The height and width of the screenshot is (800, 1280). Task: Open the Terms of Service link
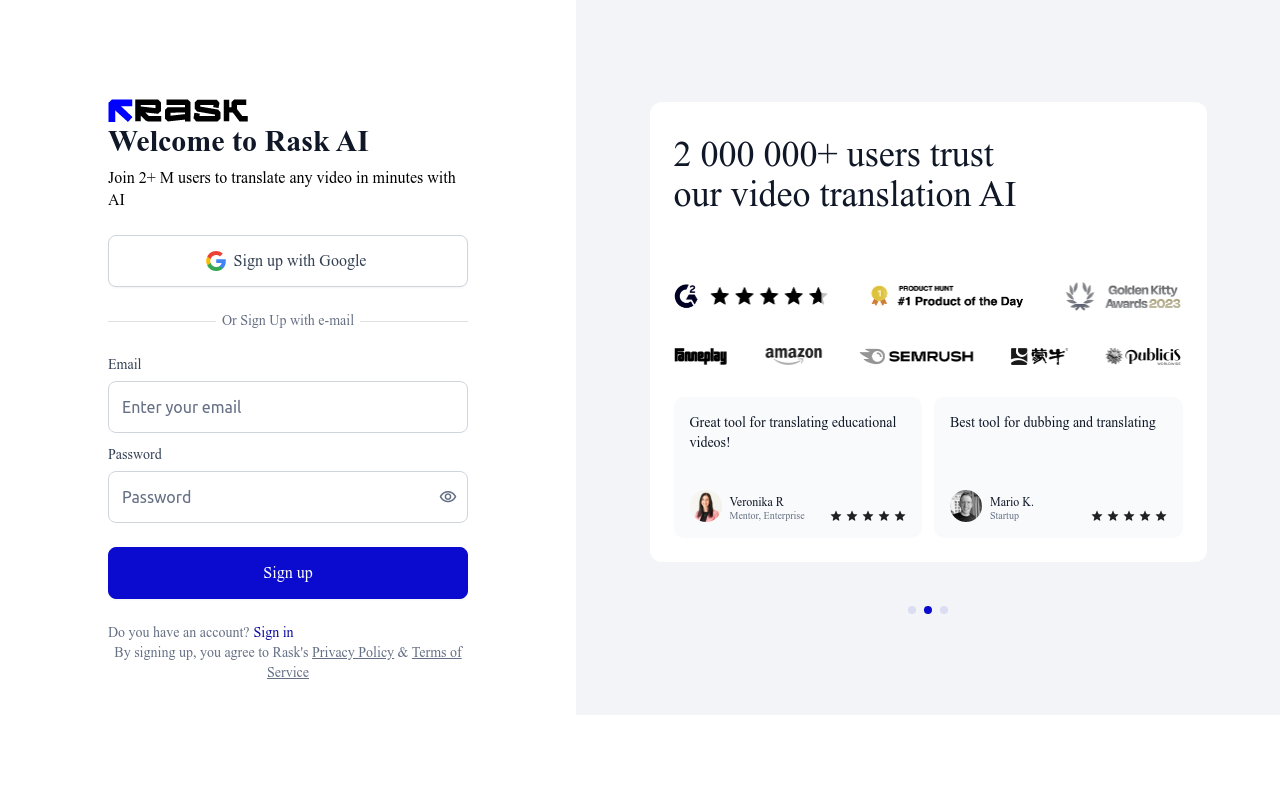[x=364, y=662]
